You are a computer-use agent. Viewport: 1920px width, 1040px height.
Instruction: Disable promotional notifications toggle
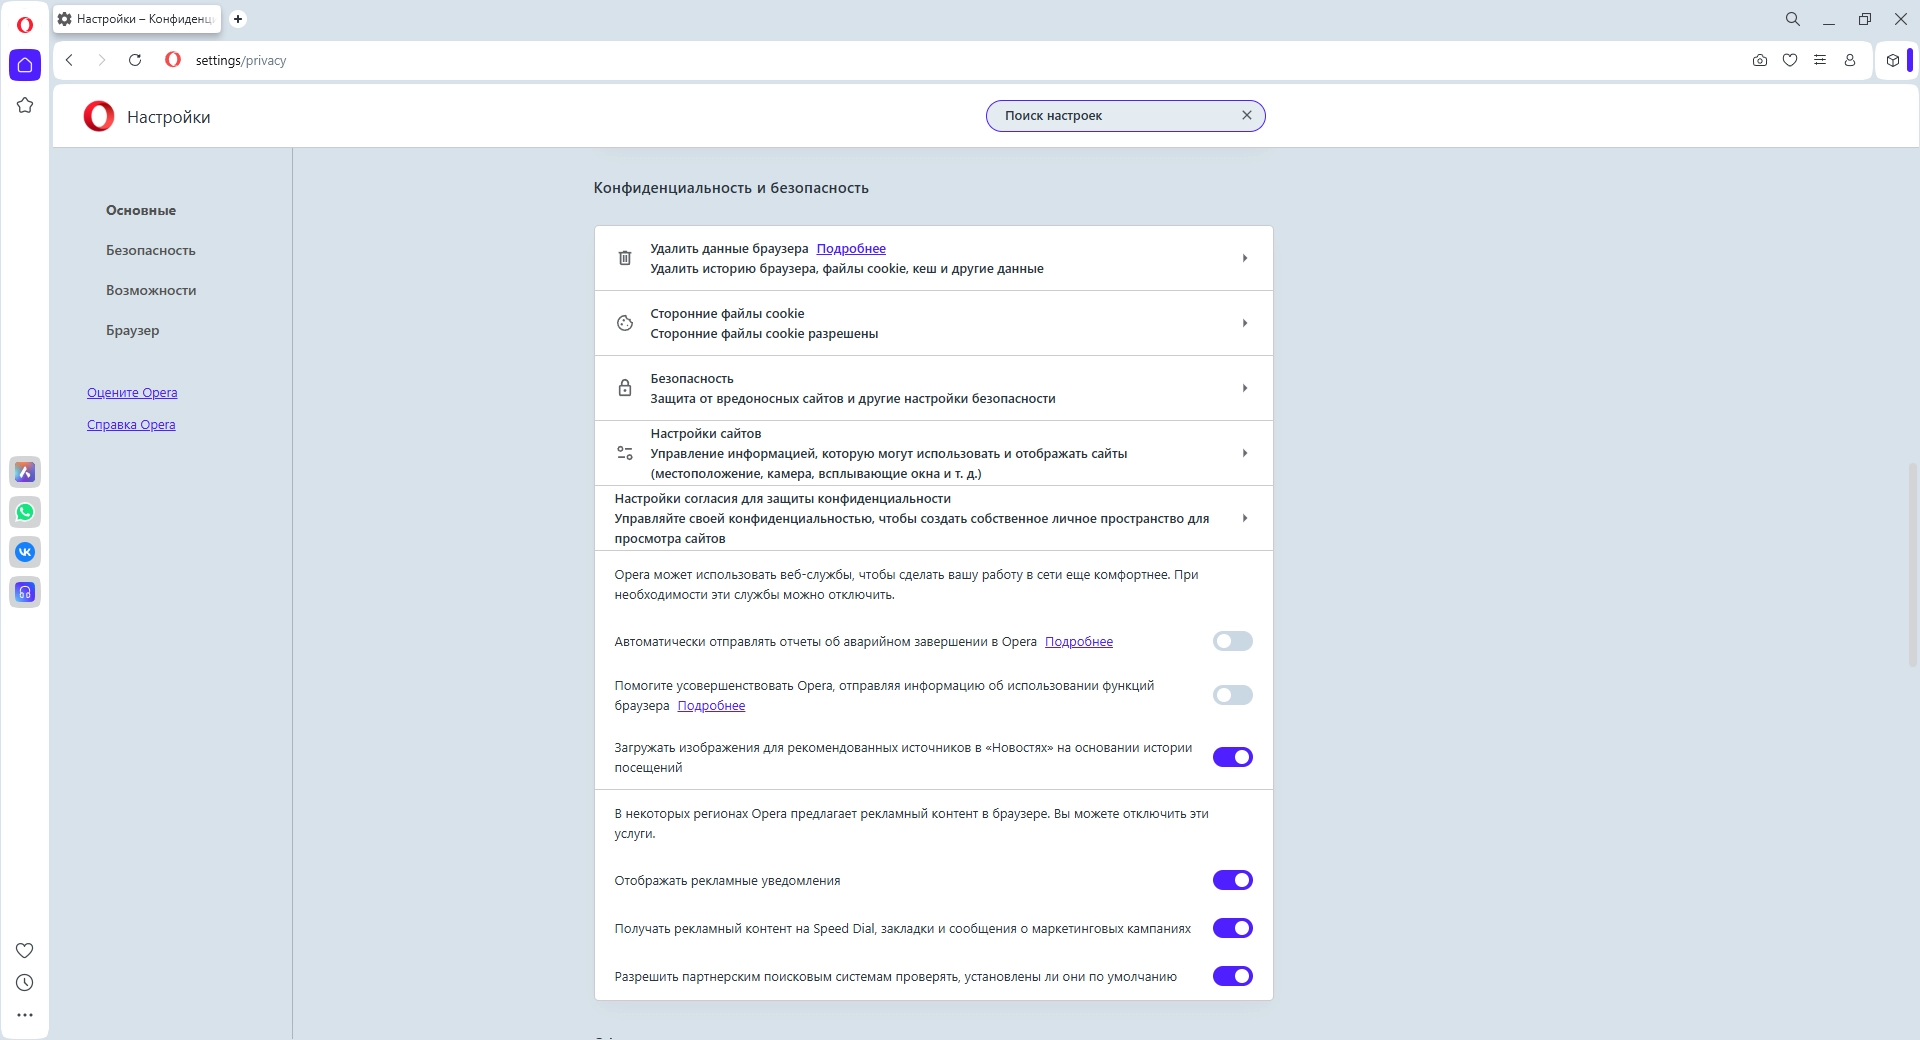[x=1232, y=880]
